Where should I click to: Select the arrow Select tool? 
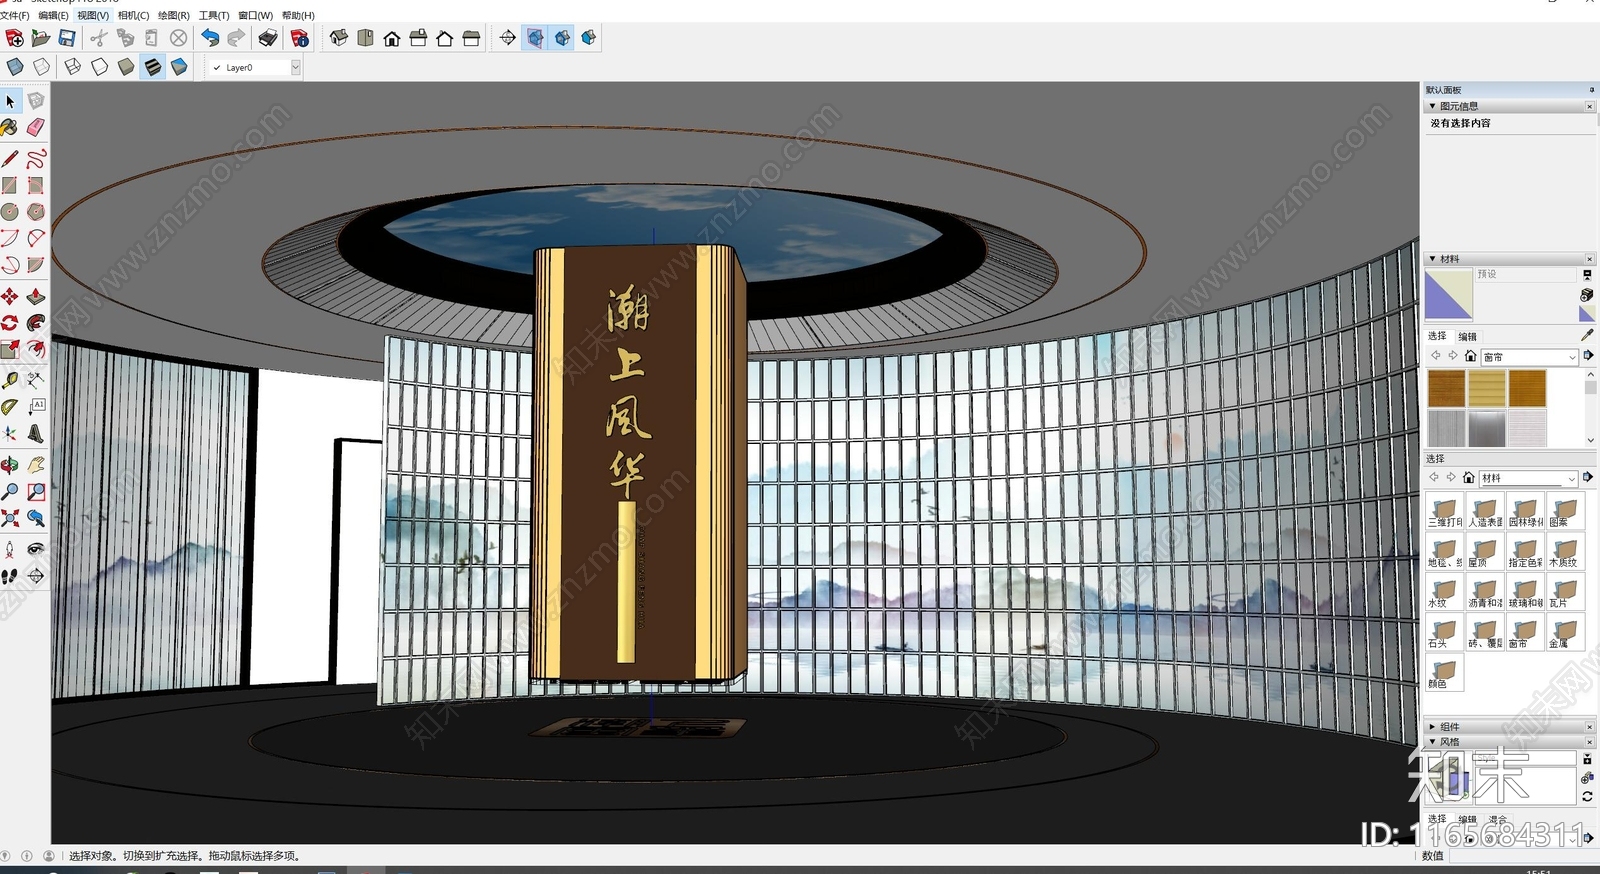click(x=10, y=102)
